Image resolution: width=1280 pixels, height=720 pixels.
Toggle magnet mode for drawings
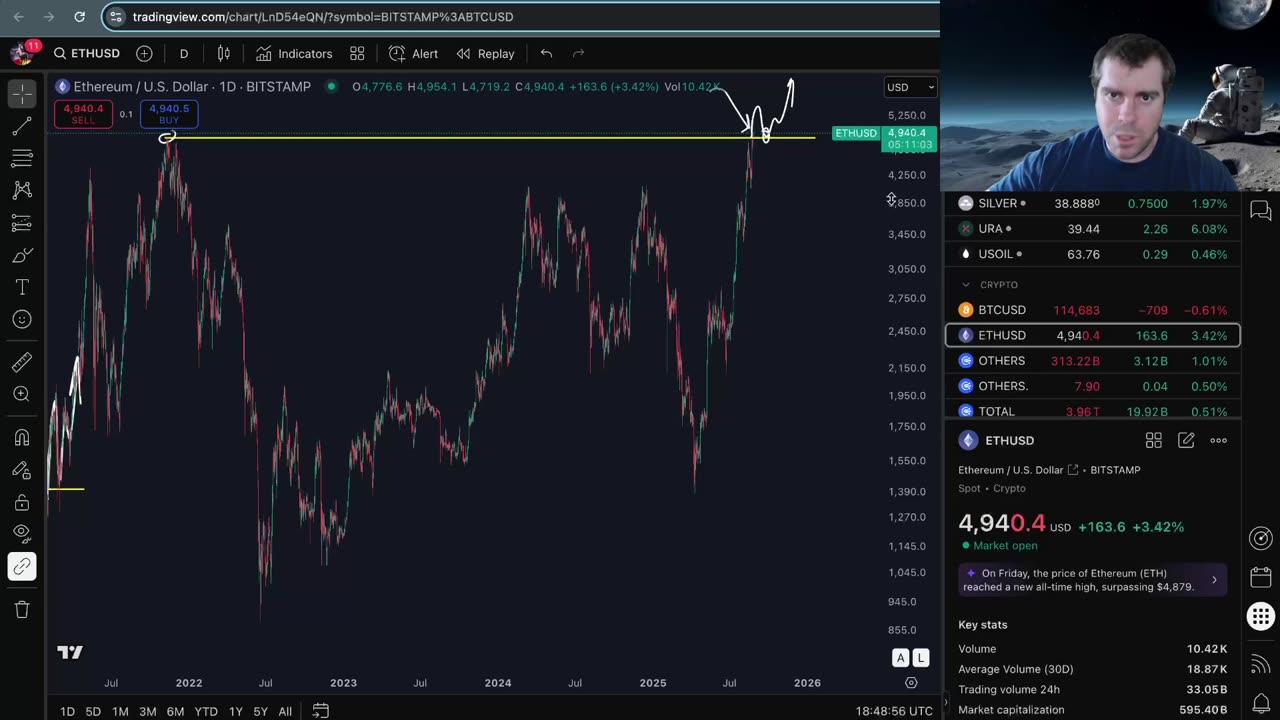tap(22, 437)
